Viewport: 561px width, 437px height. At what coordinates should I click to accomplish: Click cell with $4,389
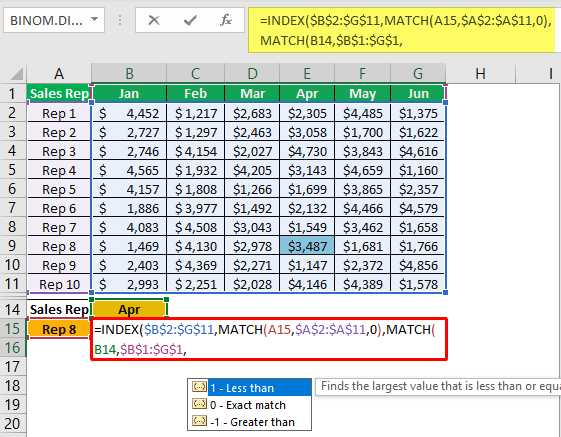362,284
